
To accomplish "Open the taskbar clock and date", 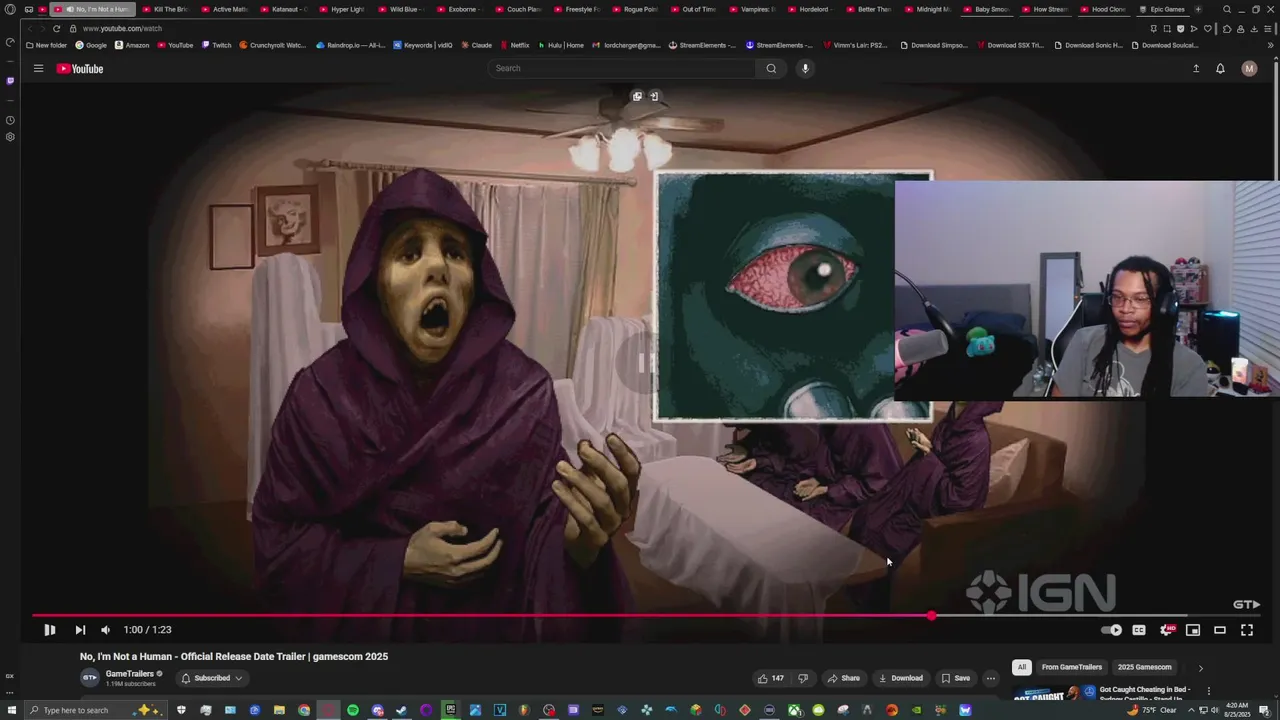I will click(x=1238, y=710).
